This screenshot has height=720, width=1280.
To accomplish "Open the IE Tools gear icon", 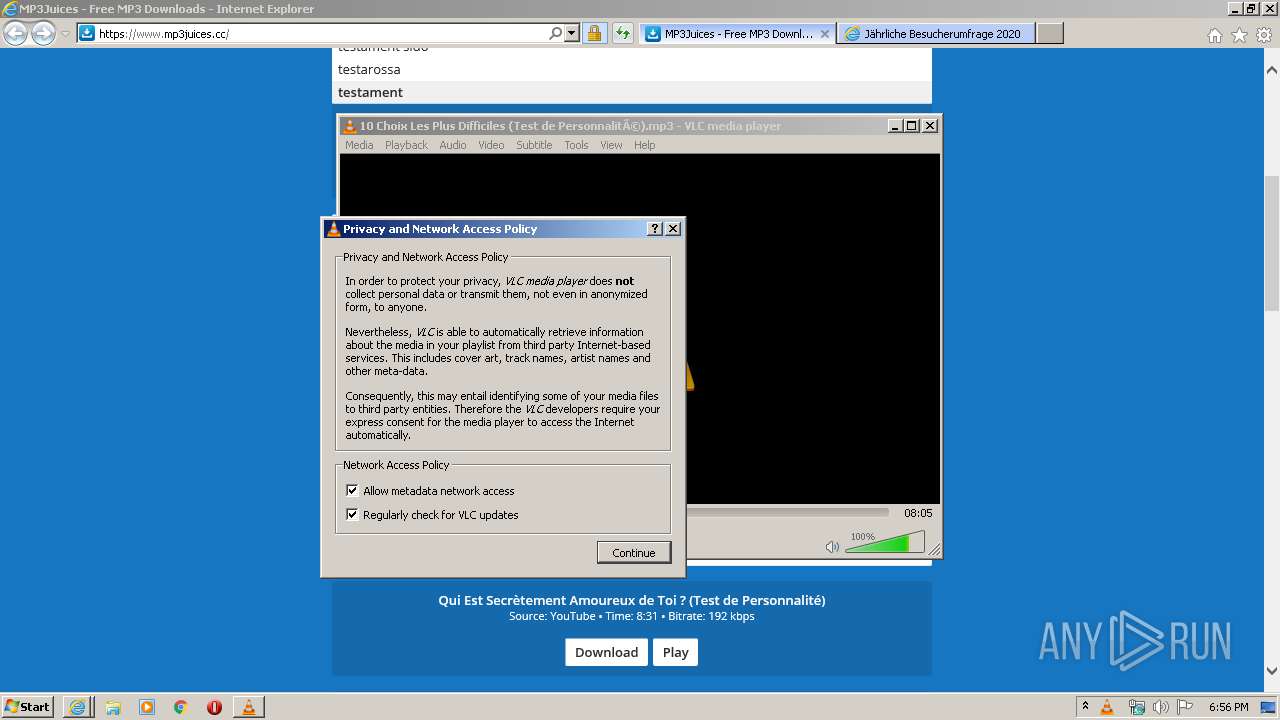I will 1264,35.
